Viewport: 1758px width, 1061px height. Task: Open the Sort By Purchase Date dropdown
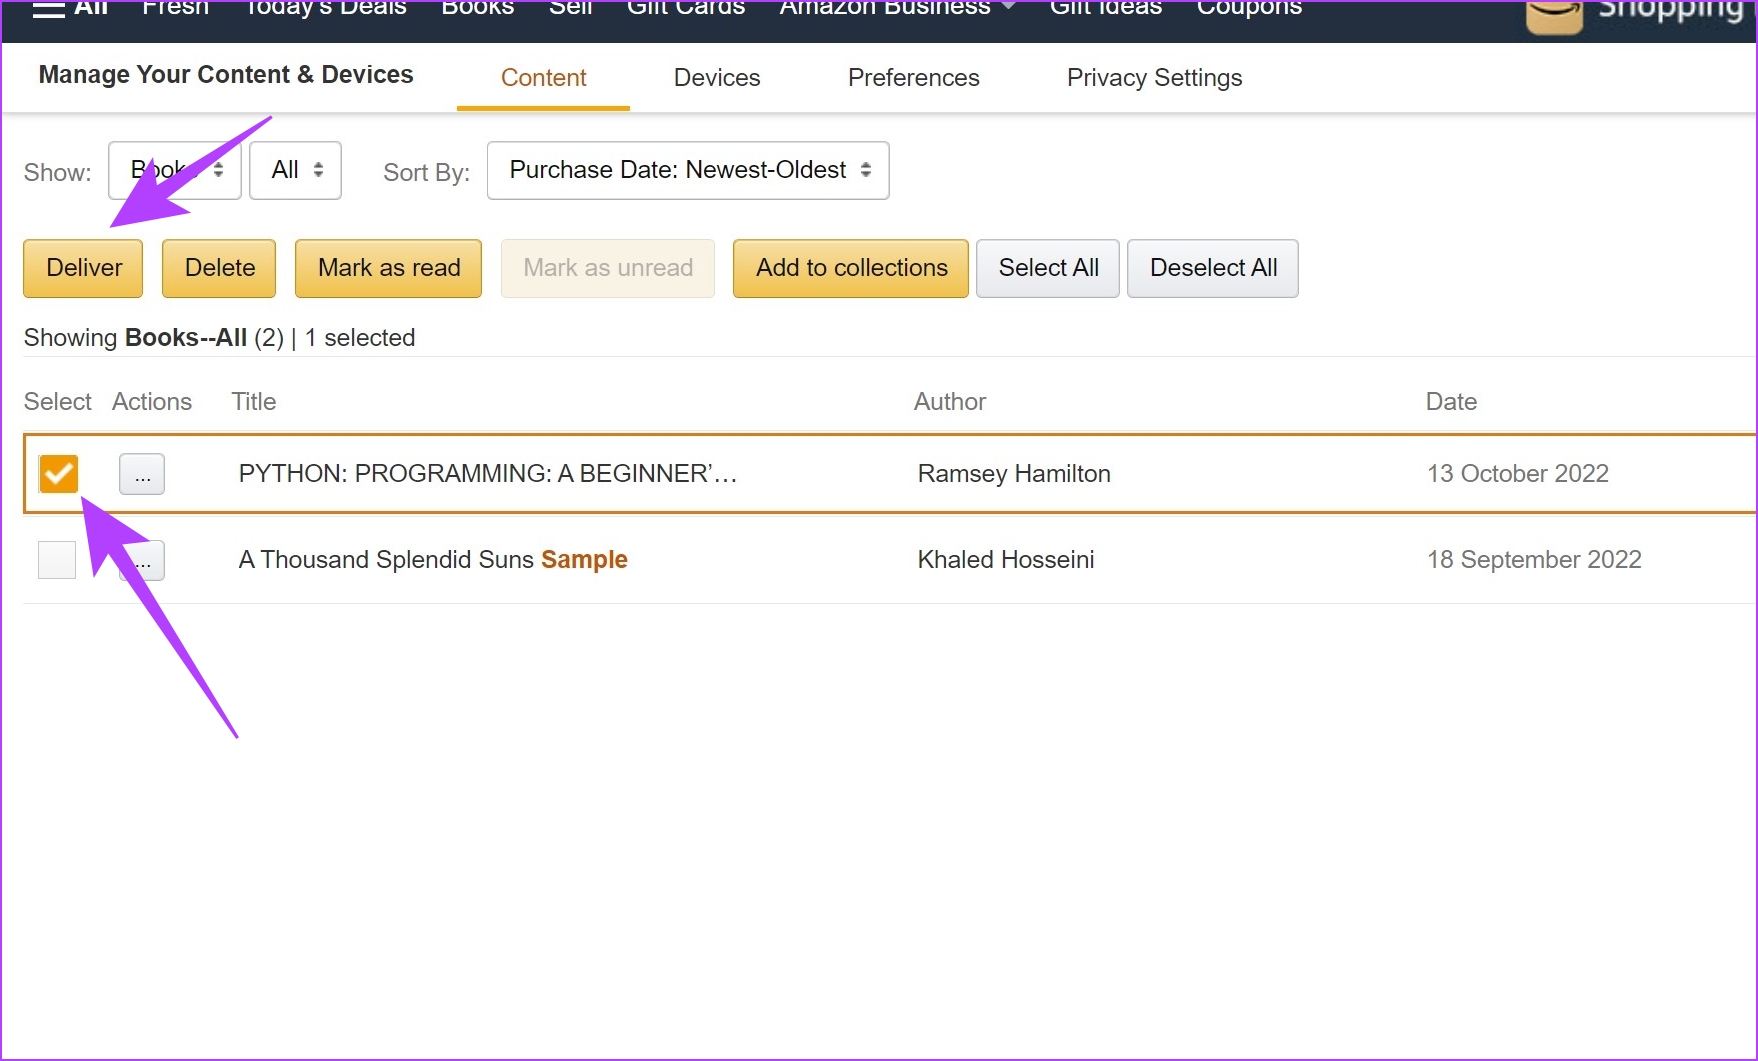click(688, 171)
